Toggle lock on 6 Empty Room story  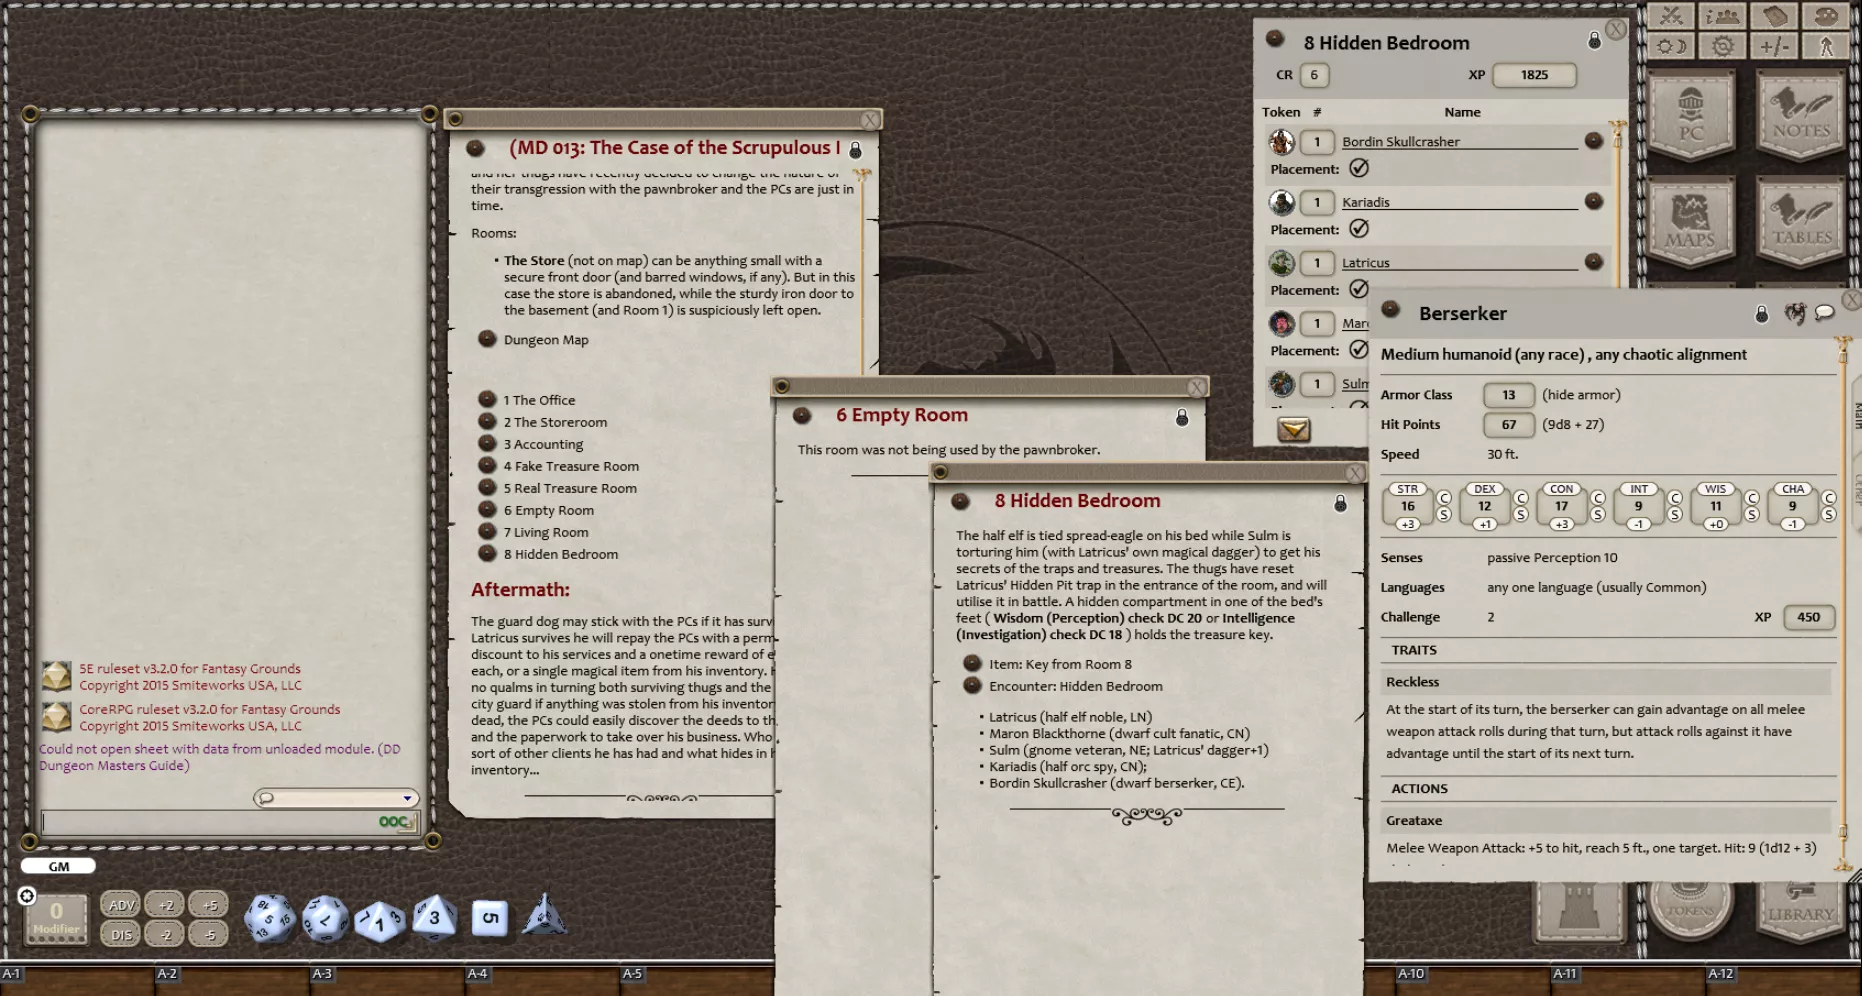[x=1182, y=417]
